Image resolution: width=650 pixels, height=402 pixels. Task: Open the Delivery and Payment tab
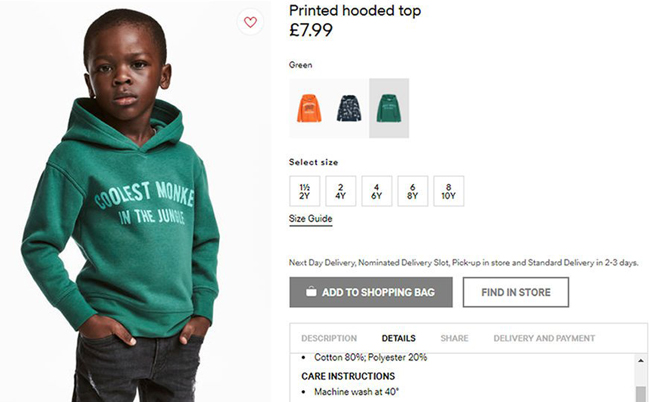[544, 338]
